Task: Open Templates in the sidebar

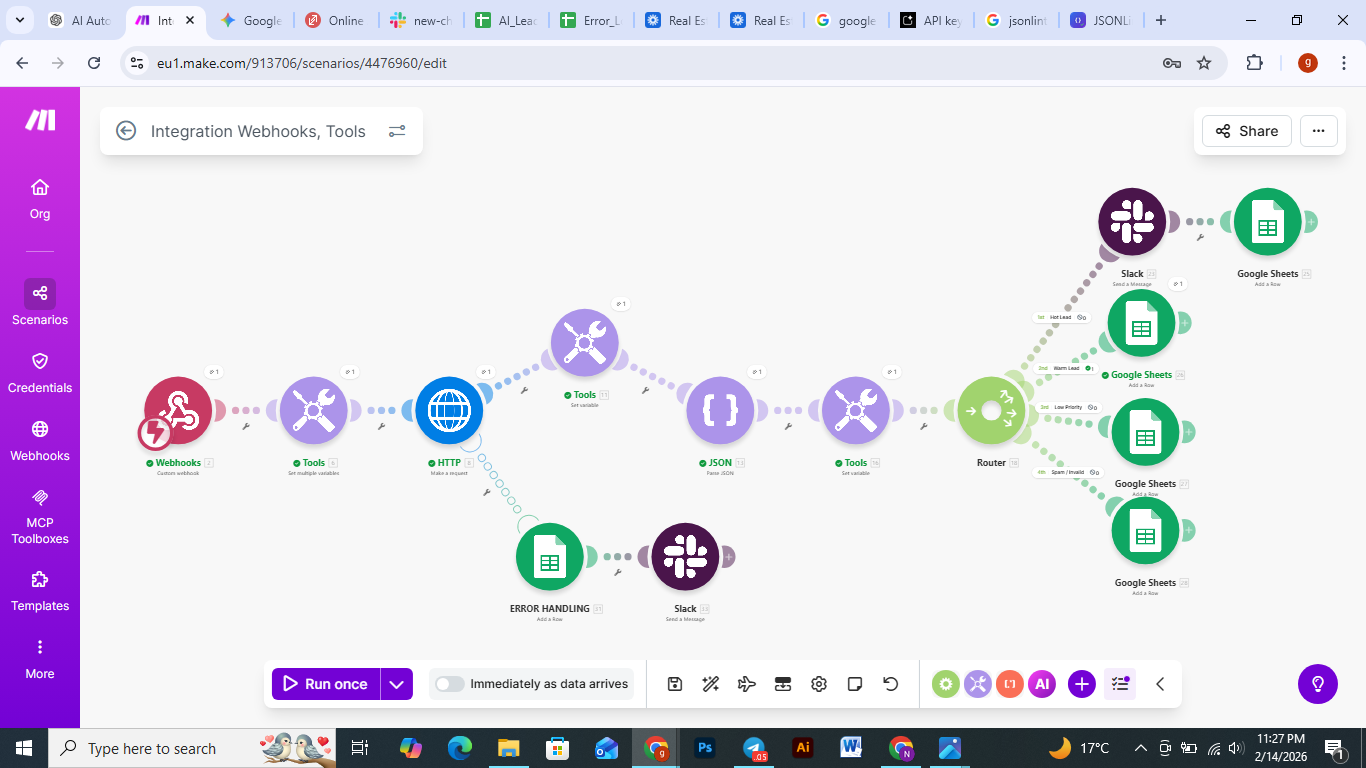Action: pos(40,592)
